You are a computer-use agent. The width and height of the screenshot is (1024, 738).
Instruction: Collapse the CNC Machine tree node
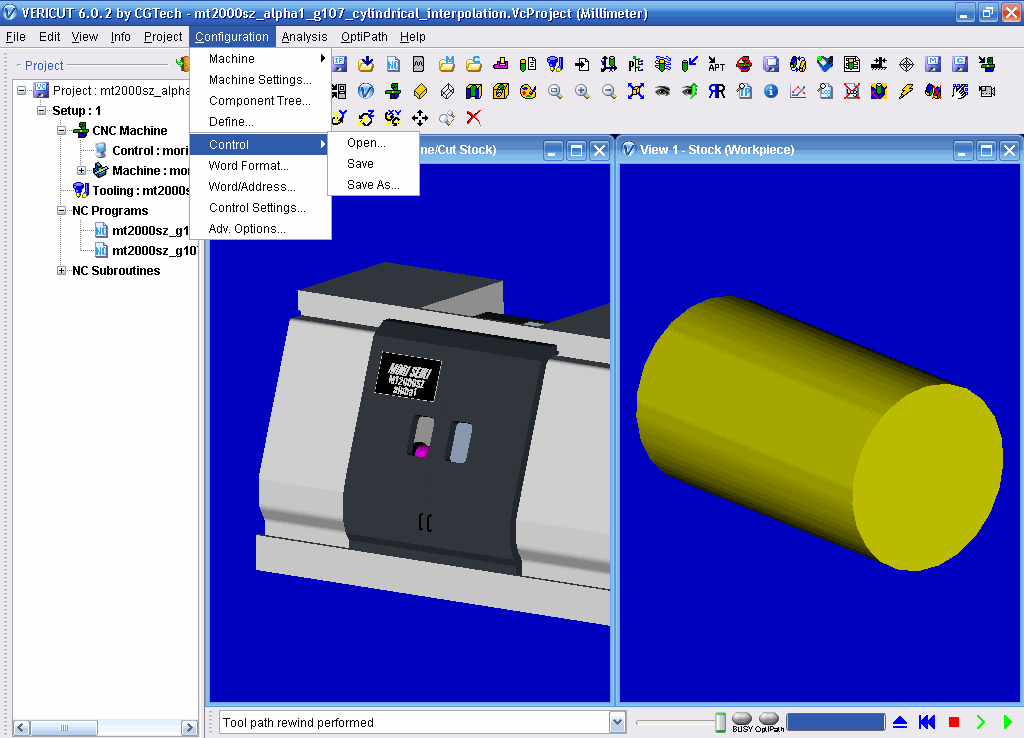61,130
